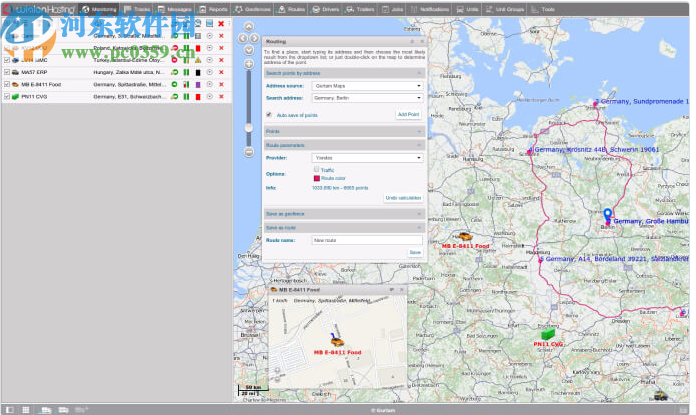The width and height of the screenshot is (696, 415).
Task: Click the warning triangle icon in the Turkey row
Action: tap(198, 59)
